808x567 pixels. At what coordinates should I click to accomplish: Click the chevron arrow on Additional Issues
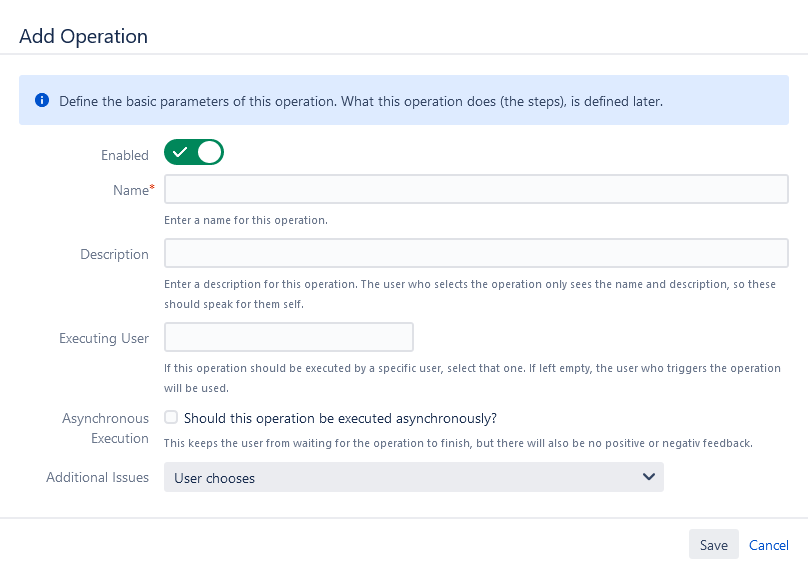648,477
